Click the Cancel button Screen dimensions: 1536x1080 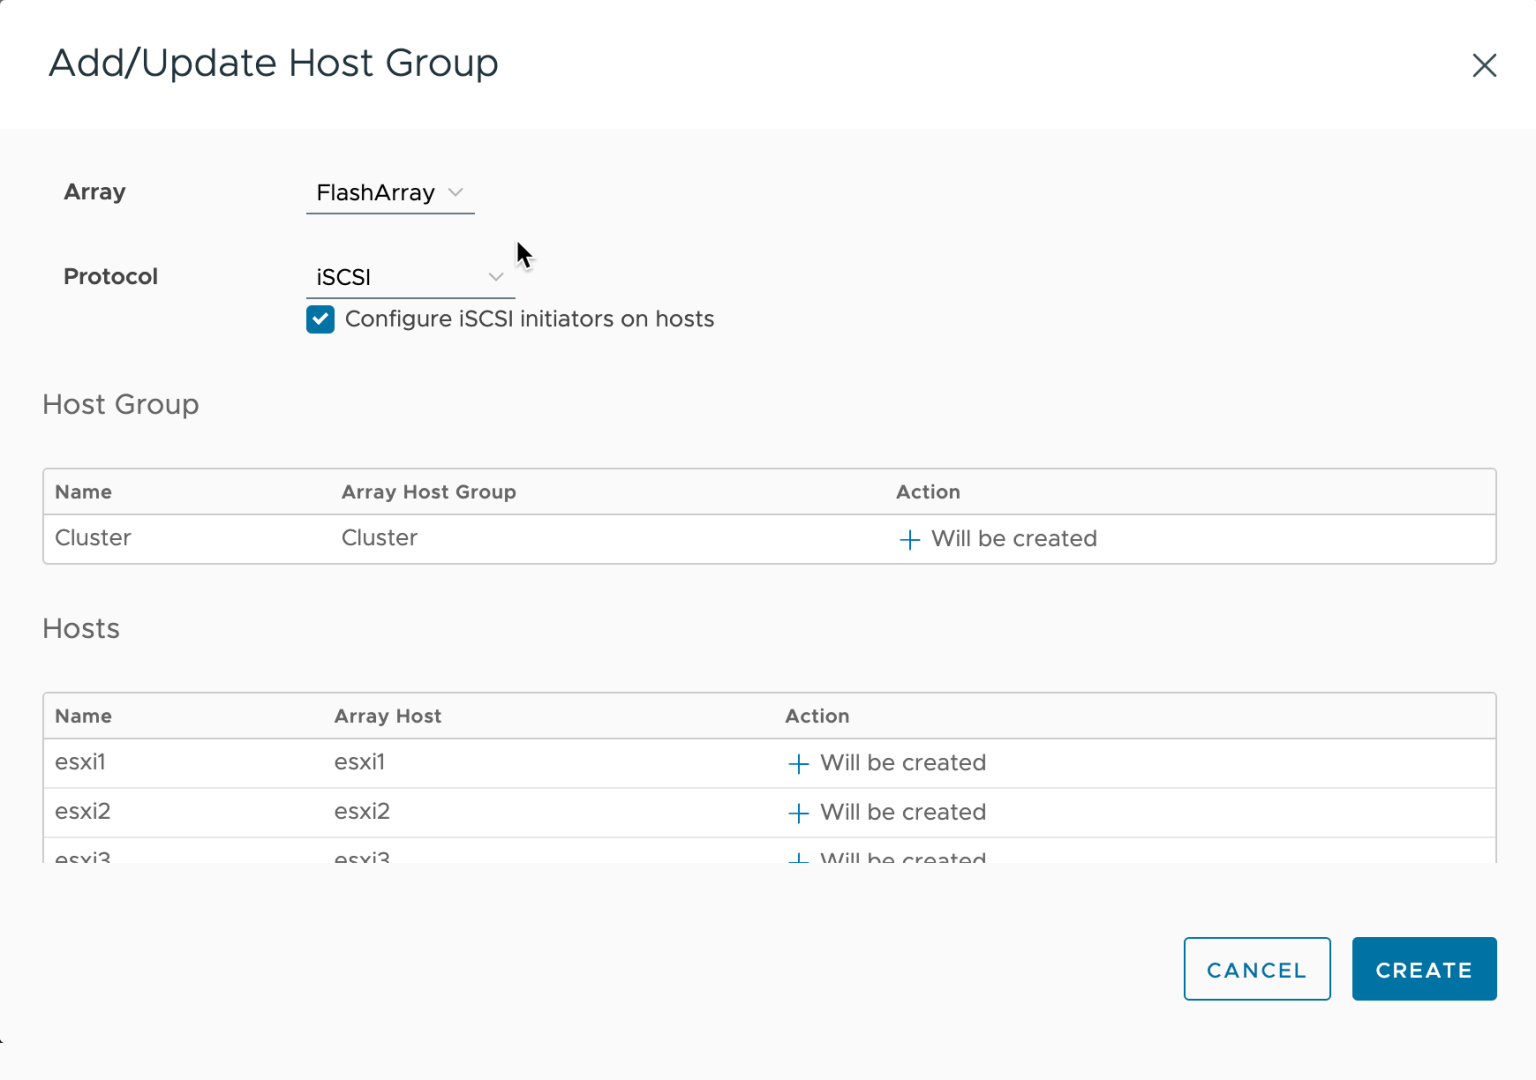1257,969
